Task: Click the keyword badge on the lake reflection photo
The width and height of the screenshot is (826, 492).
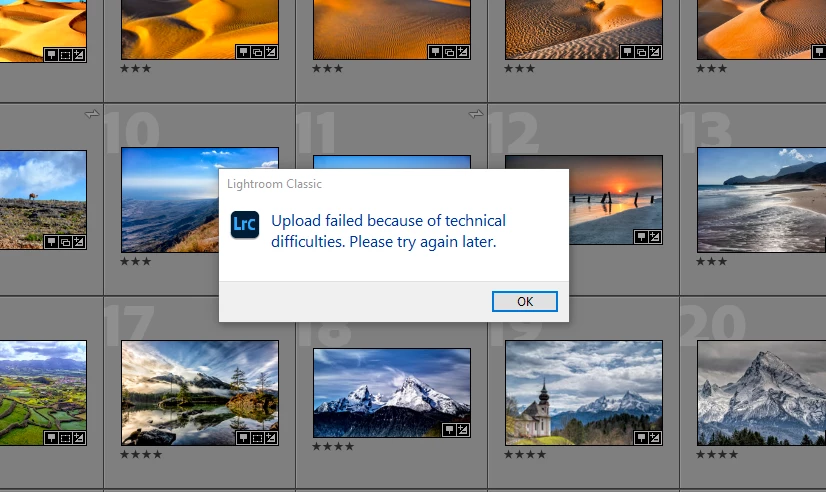Action: (x=243, y=438)
